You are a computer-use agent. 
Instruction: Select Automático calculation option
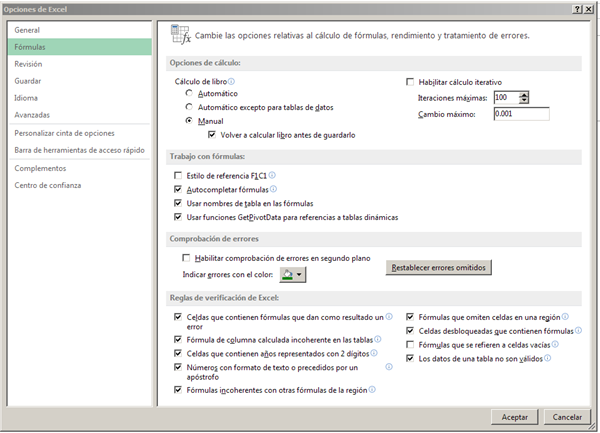tap(189, 93)
